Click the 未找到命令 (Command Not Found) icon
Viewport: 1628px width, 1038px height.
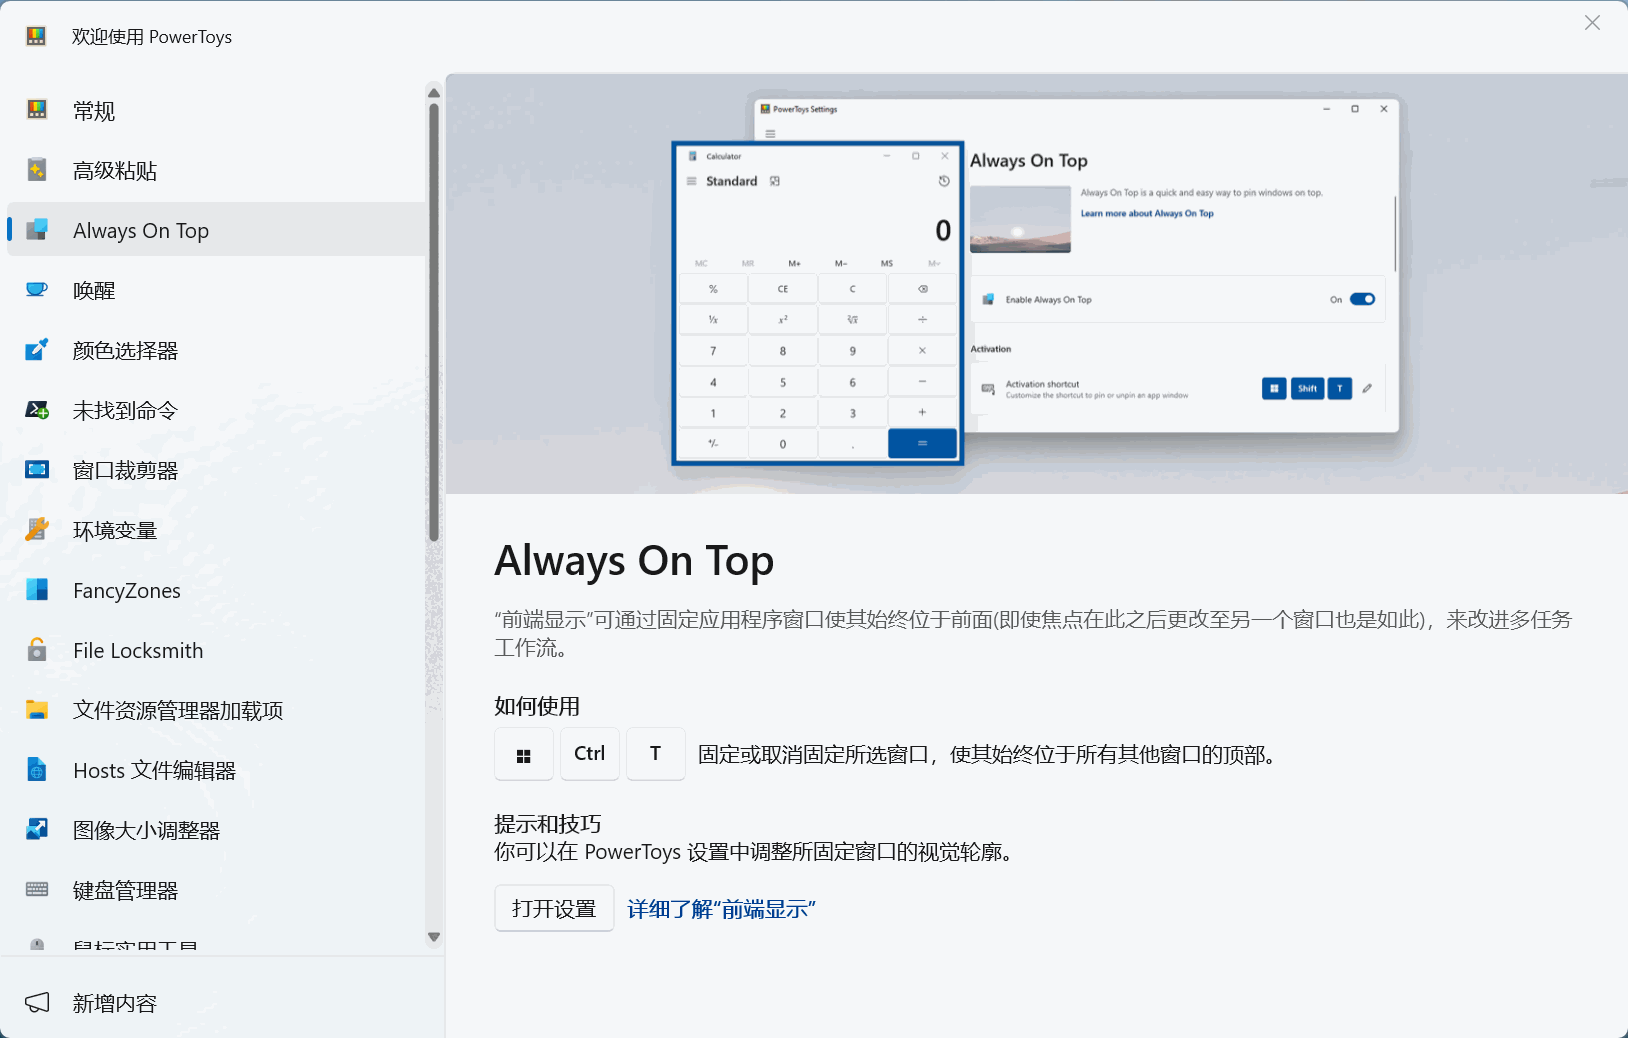(x=37, y=410)
